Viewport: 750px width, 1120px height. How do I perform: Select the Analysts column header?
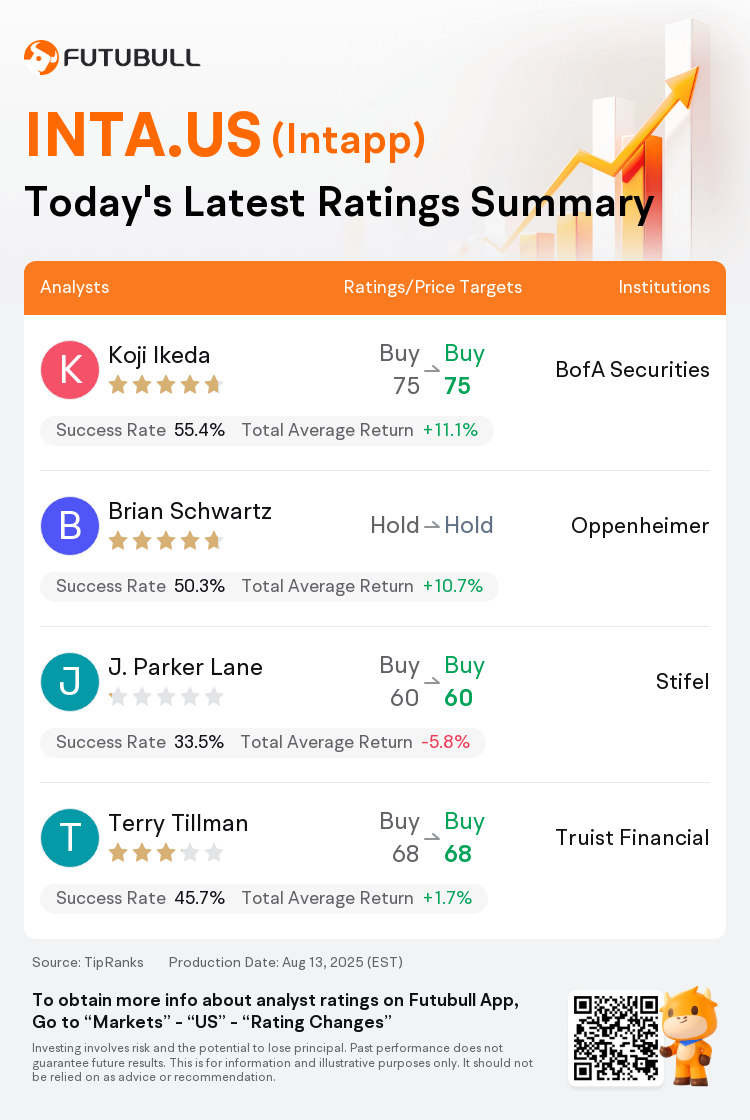(74, 287)
